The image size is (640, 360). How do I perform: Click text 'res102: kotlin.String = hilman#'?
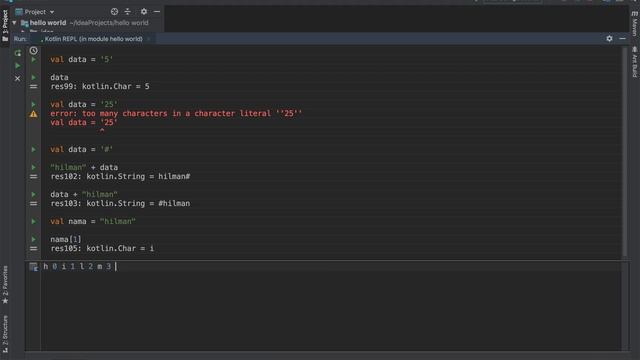click(x=120, y=177)
